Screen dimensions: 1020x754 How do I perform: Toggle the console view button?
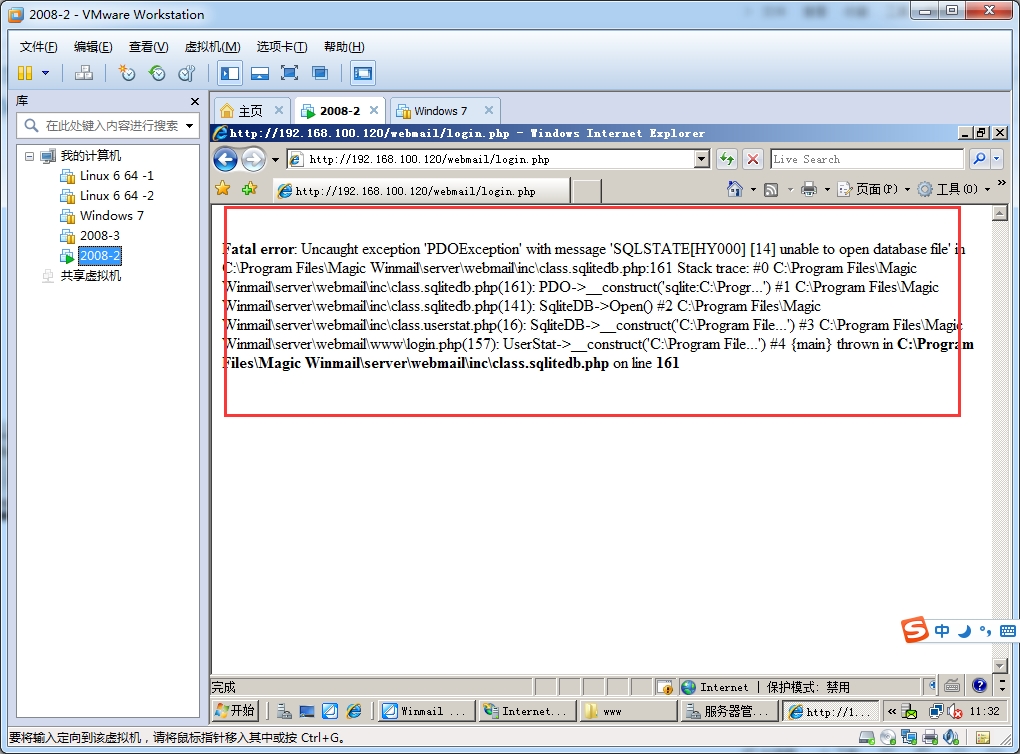coord(363,73)
